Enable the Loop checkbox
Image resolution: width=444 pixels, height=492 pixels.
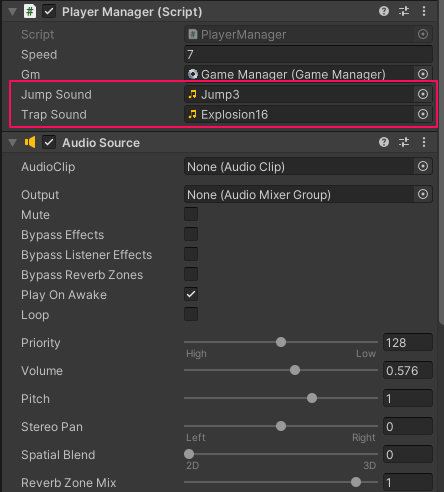191,314
